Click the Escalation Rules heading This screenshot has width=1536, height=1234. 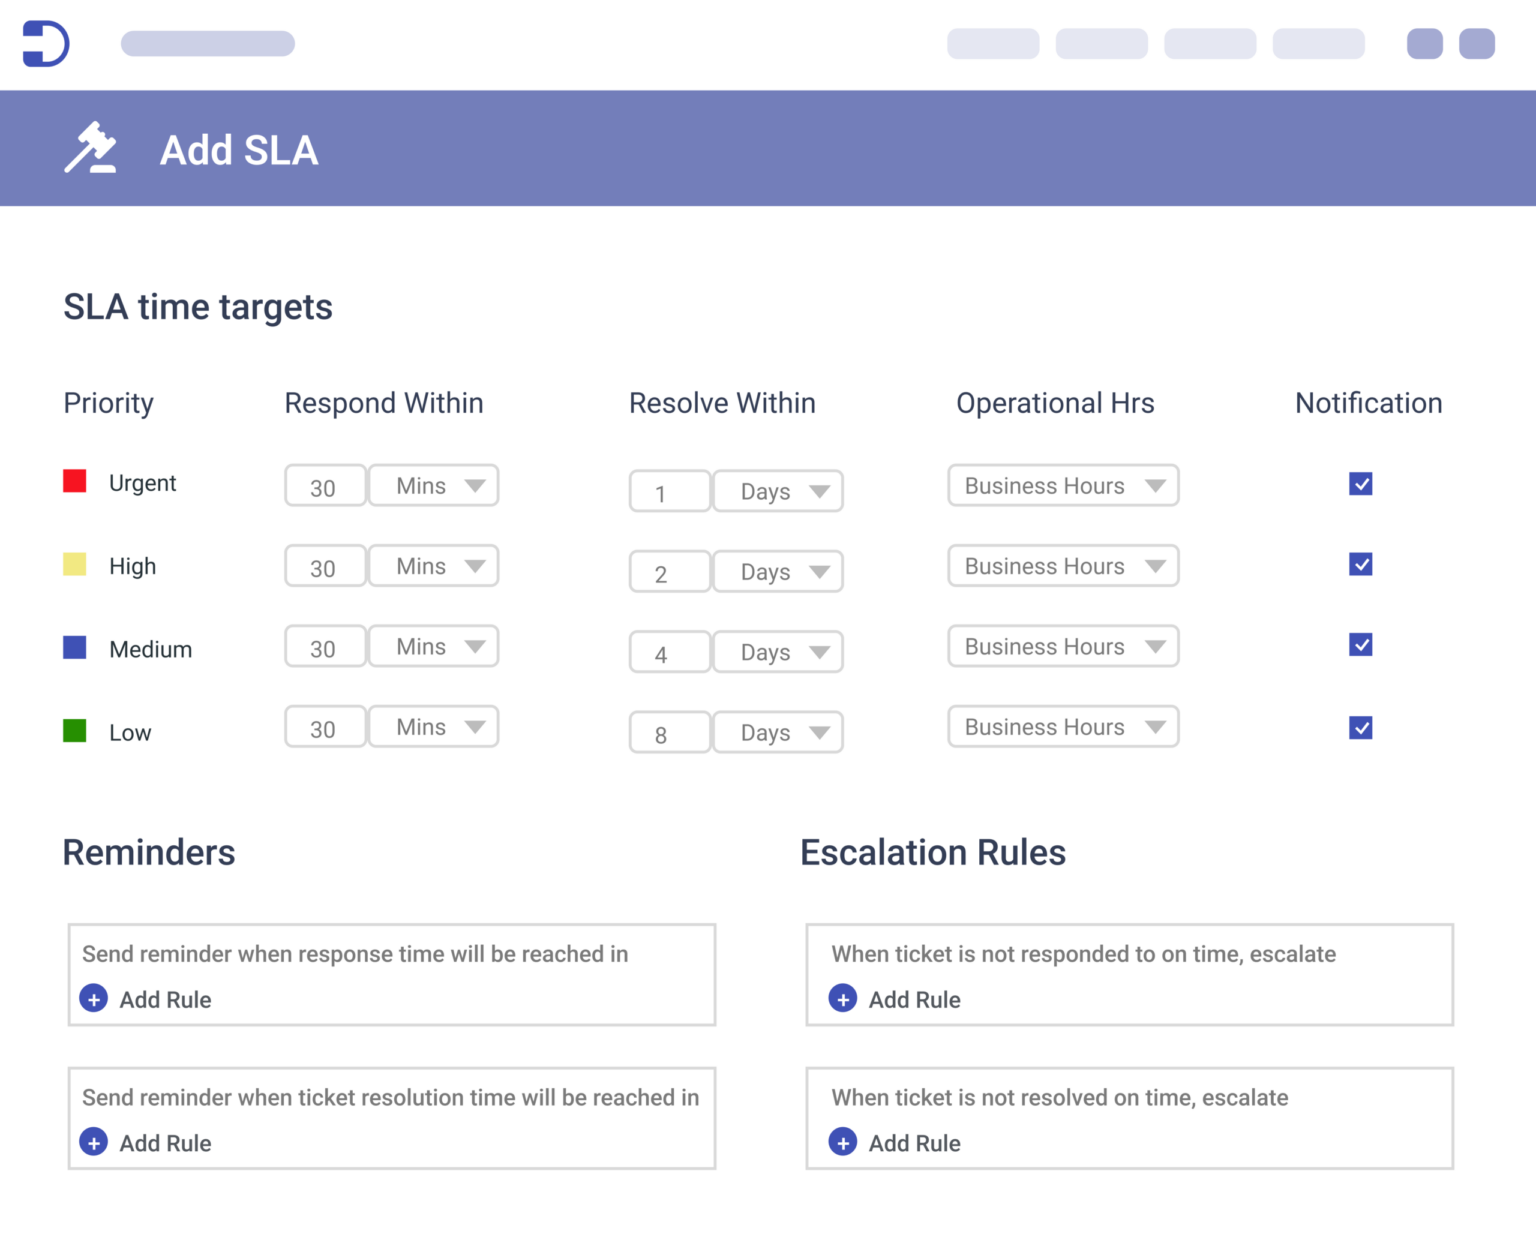(932, 852)
